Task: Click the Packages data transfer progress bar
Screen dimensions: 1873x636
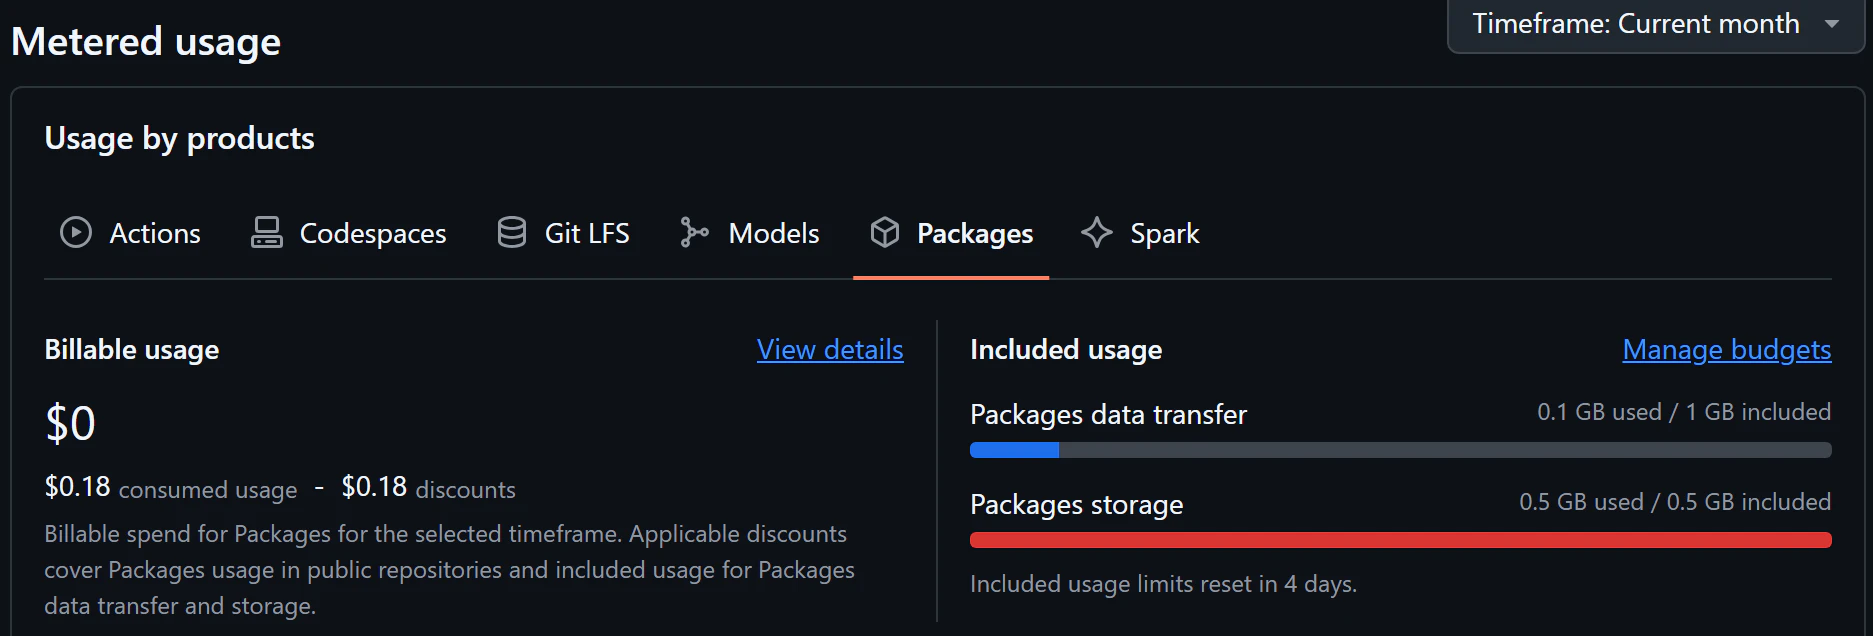Action: (1400, 450)
